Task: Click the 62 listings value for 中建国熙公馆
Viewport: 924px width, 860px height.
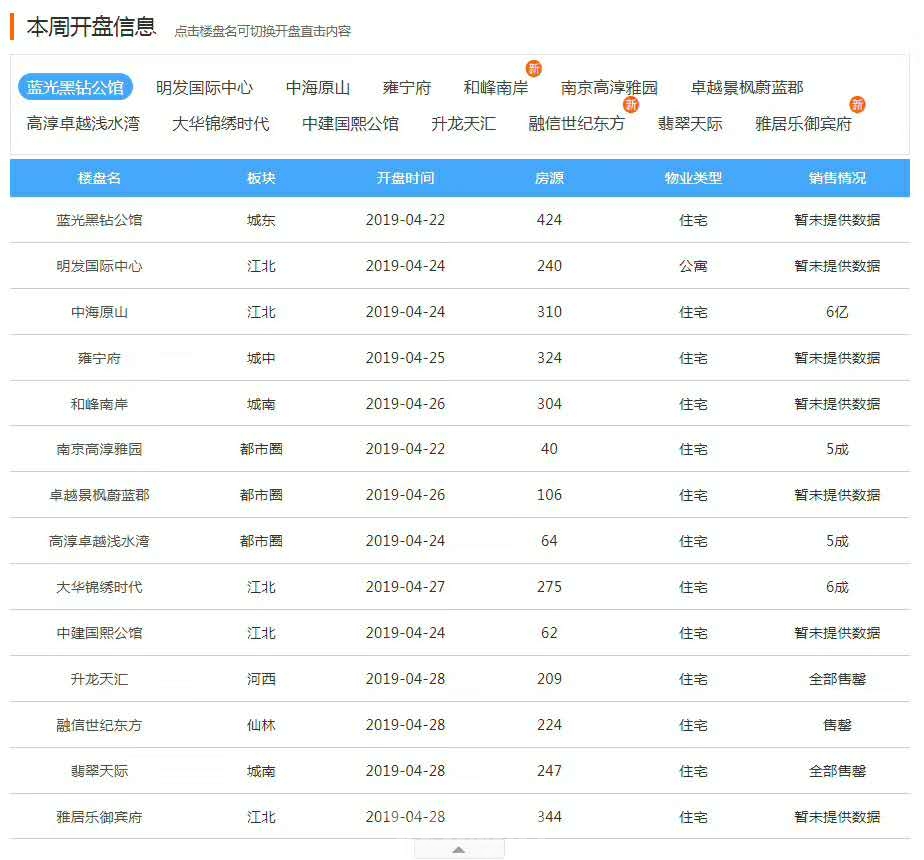Action: 549,633
